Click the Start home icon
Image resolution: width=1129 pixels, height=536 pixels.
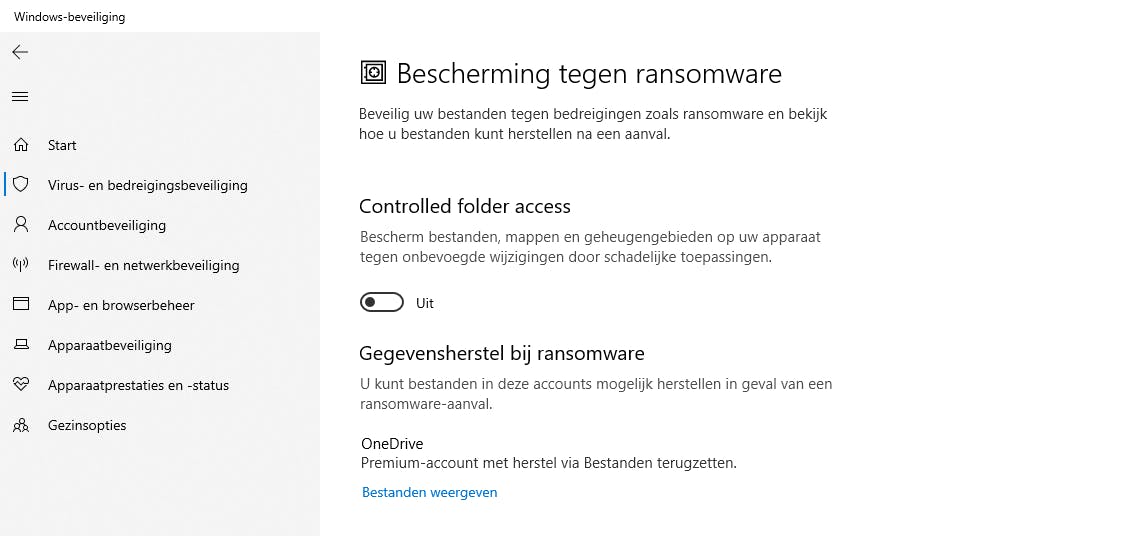[x=20, y=145]
